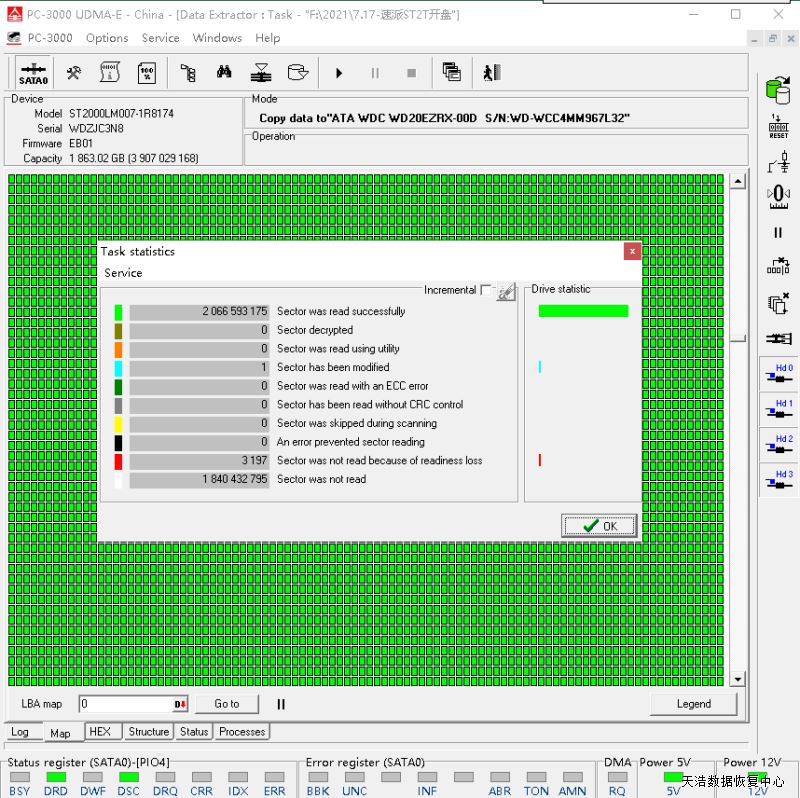800x798 pixels.
Task: Open the crossed hammer-and-wrench tools icon
Action: (x=73, y=73)
